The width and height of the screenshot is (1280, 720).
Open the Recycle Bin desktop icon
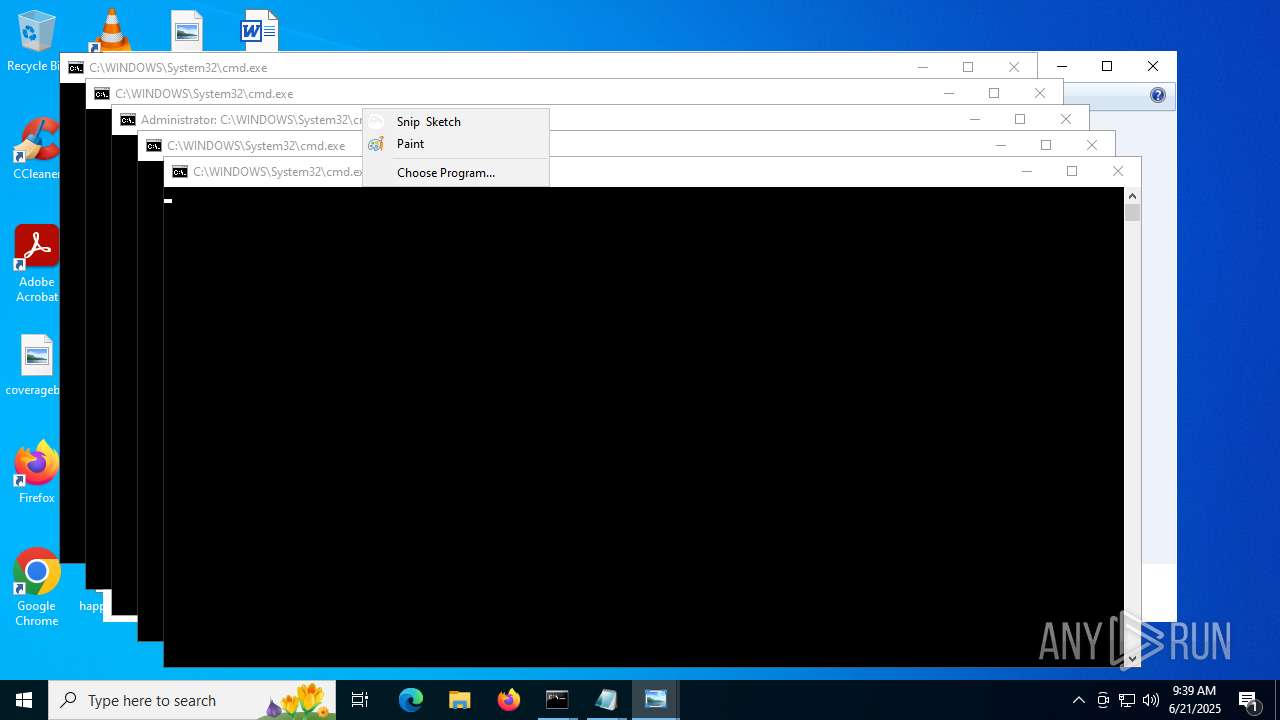coord(36,41)
